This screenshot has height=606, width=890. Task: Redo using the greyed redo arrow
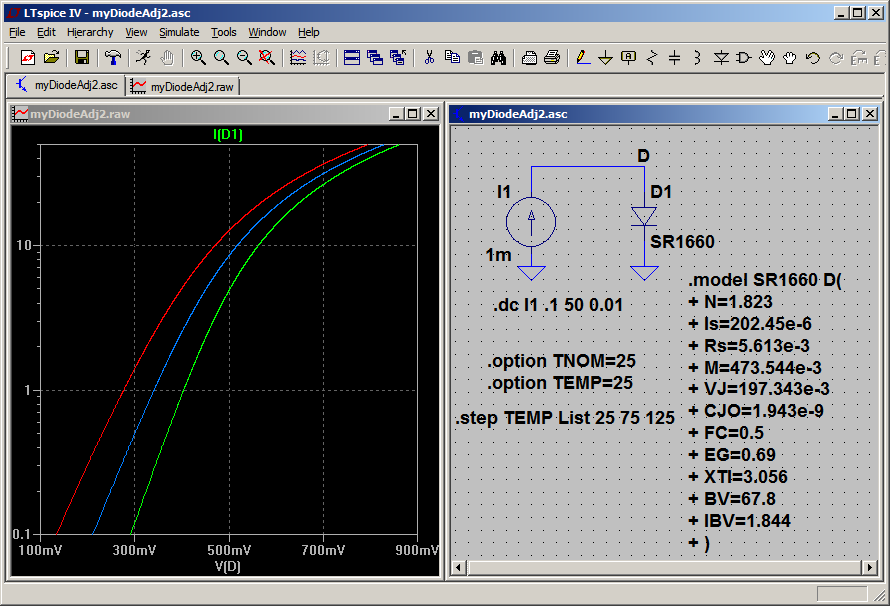836,57
